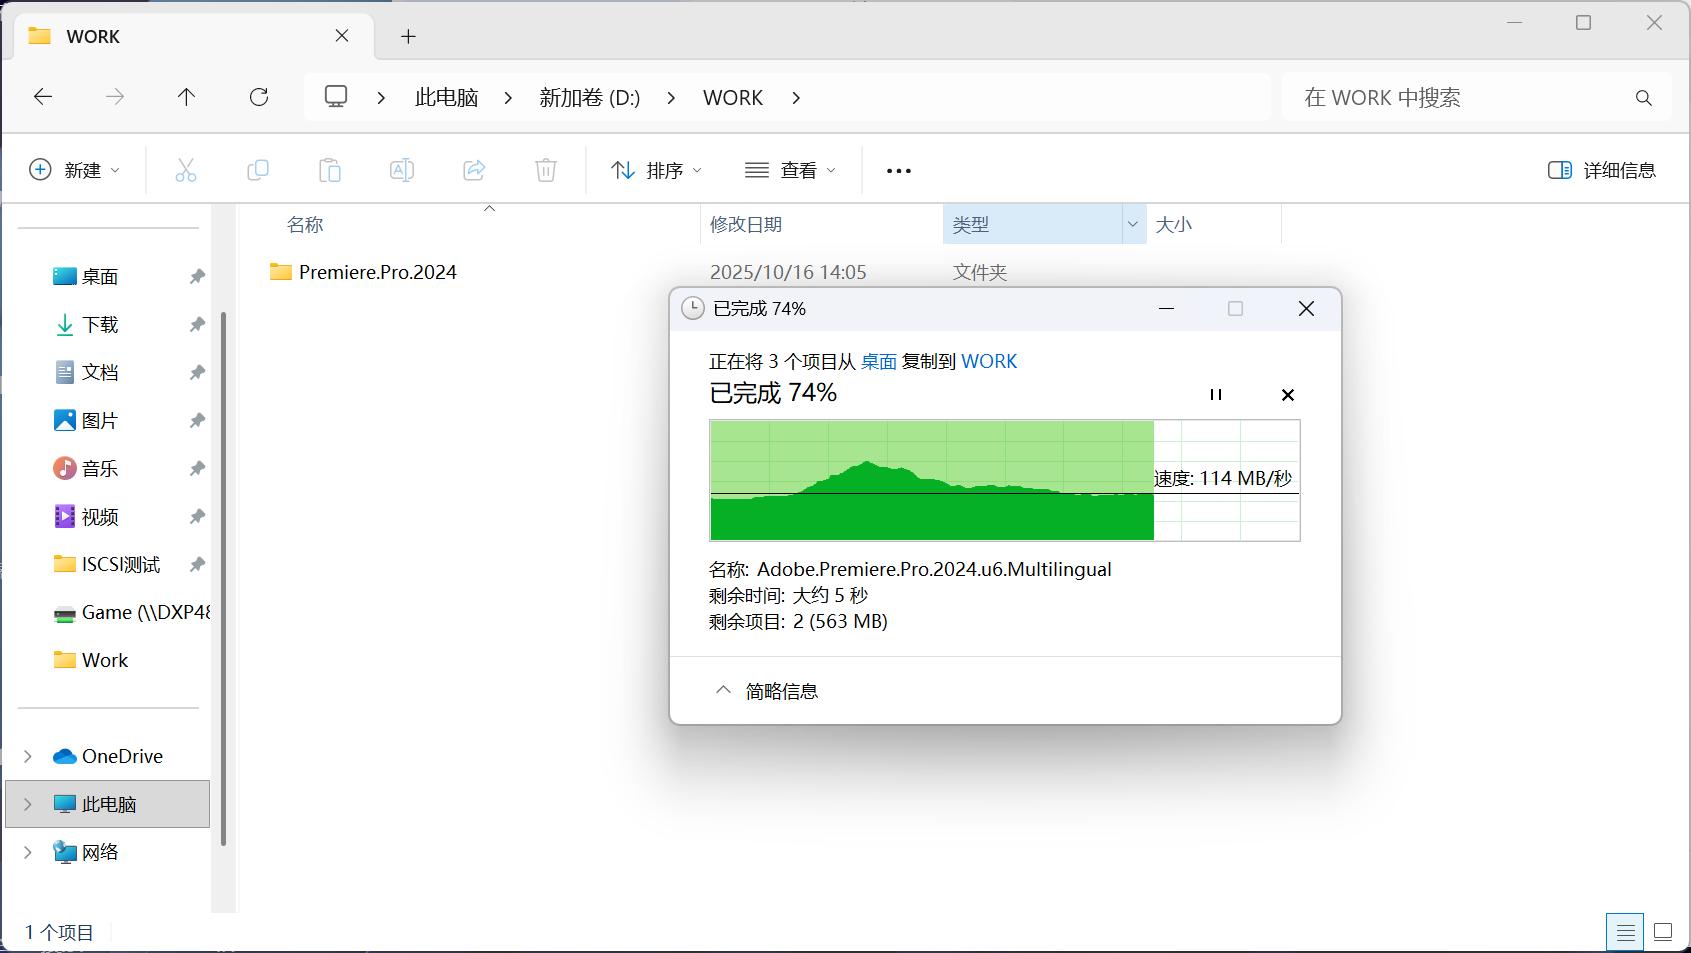This screenshot has width=1691, height=953.
Task: Pause the file copy operation
Action: [1216, 395]
